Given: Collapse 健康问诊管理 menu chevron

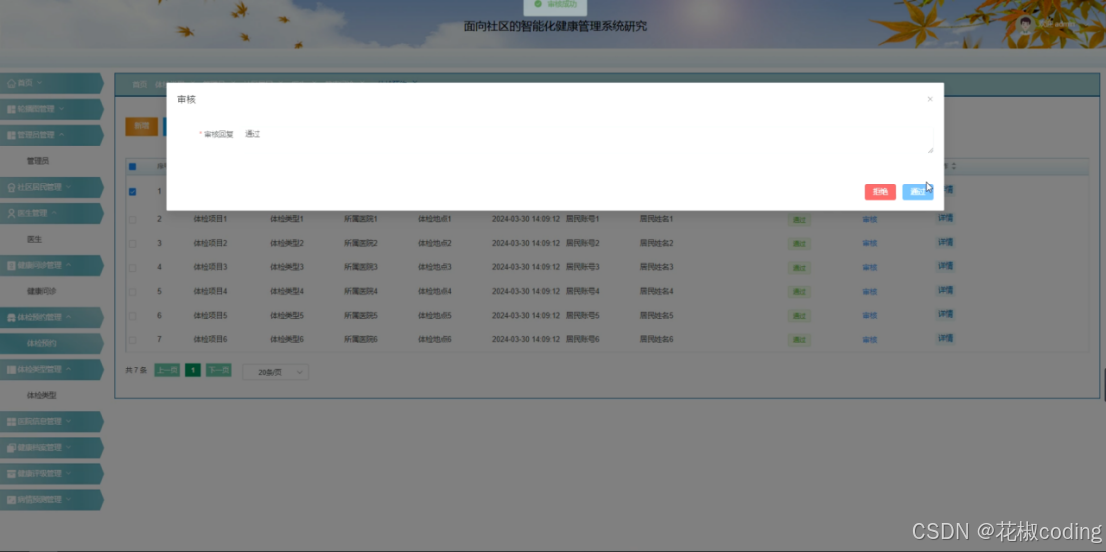Looking at the screenshot, I should click(68, 265).
